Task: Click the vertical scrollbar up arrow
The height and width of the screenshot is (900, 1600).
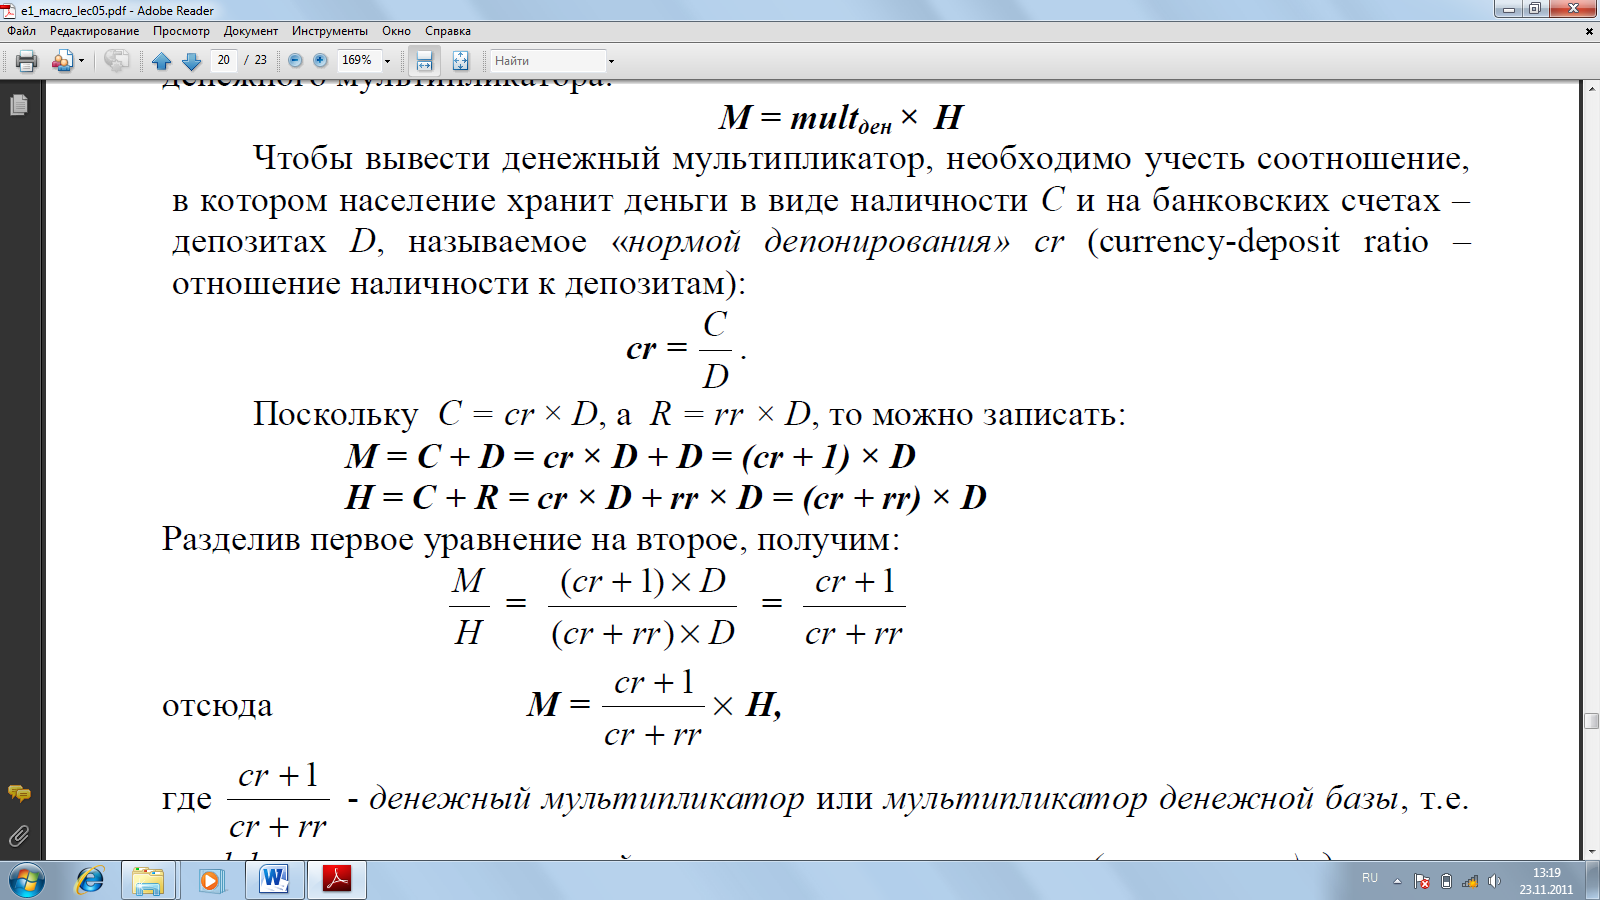Action: 1591,88
